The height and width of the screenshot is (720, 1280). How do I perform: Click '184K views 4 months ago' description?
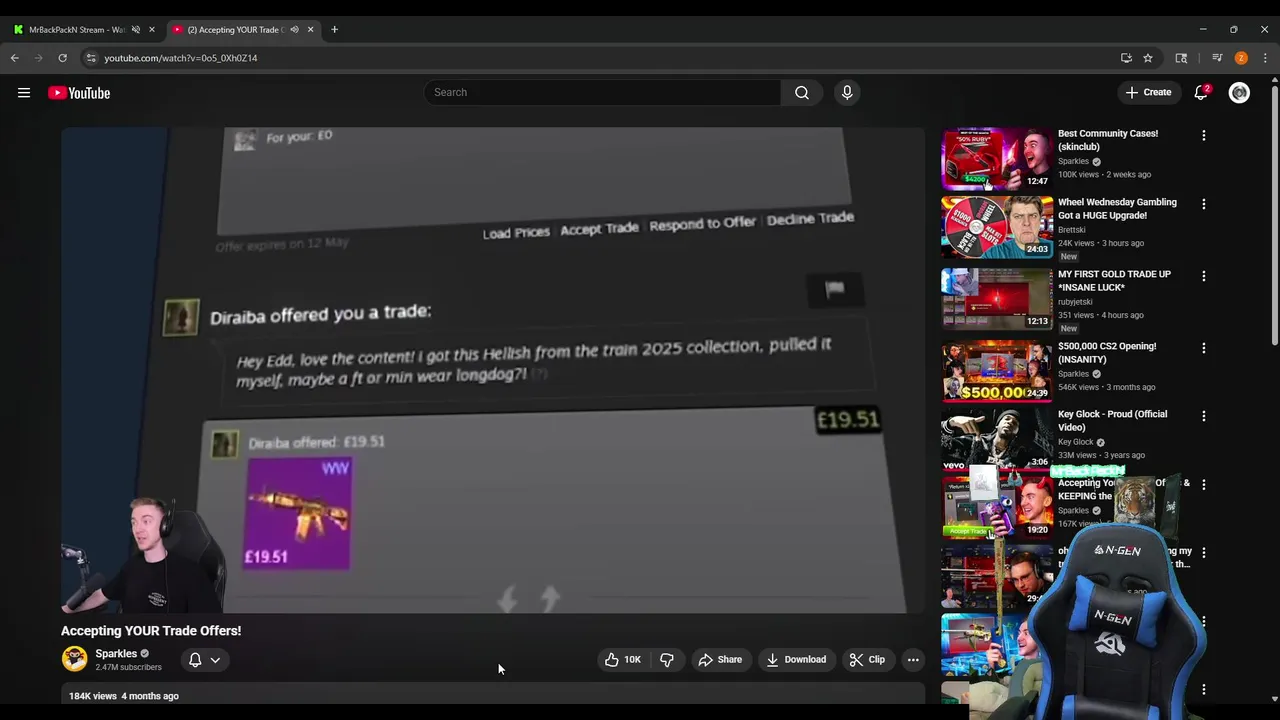click(124, 696)
